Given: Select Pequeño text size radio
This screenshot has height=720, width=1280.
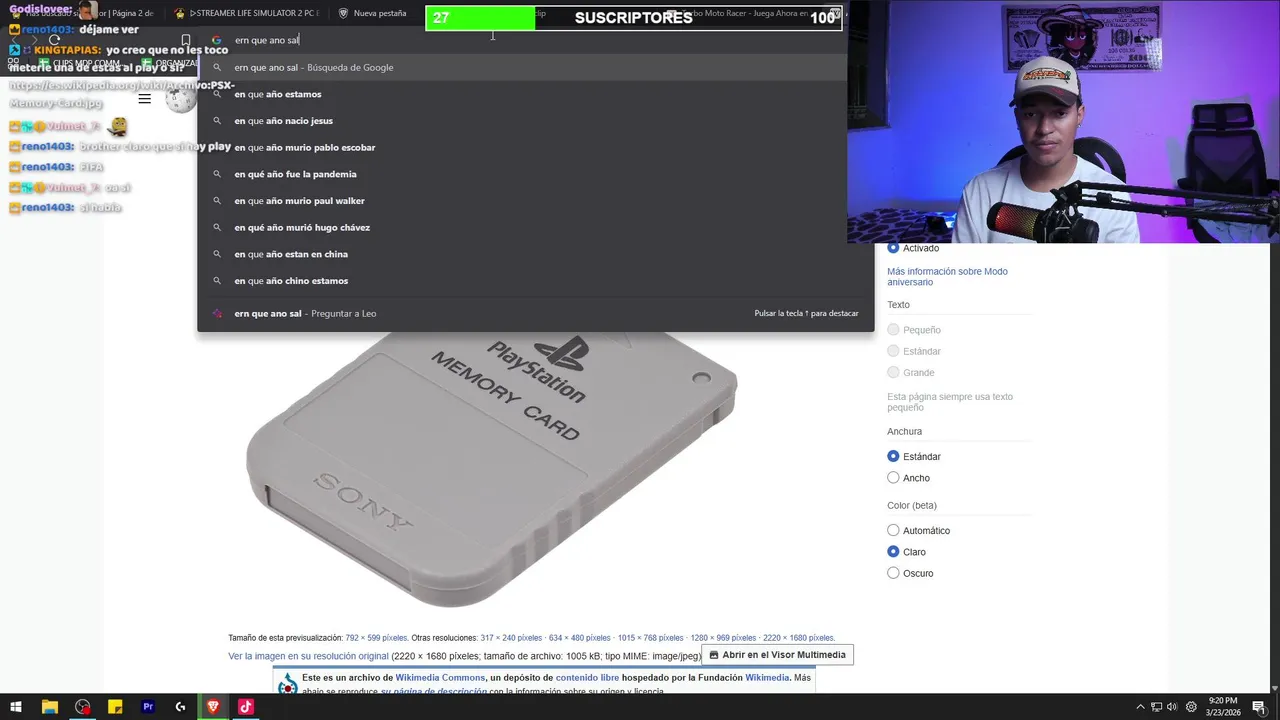Looking at the screenshot, I should point(893,330).
